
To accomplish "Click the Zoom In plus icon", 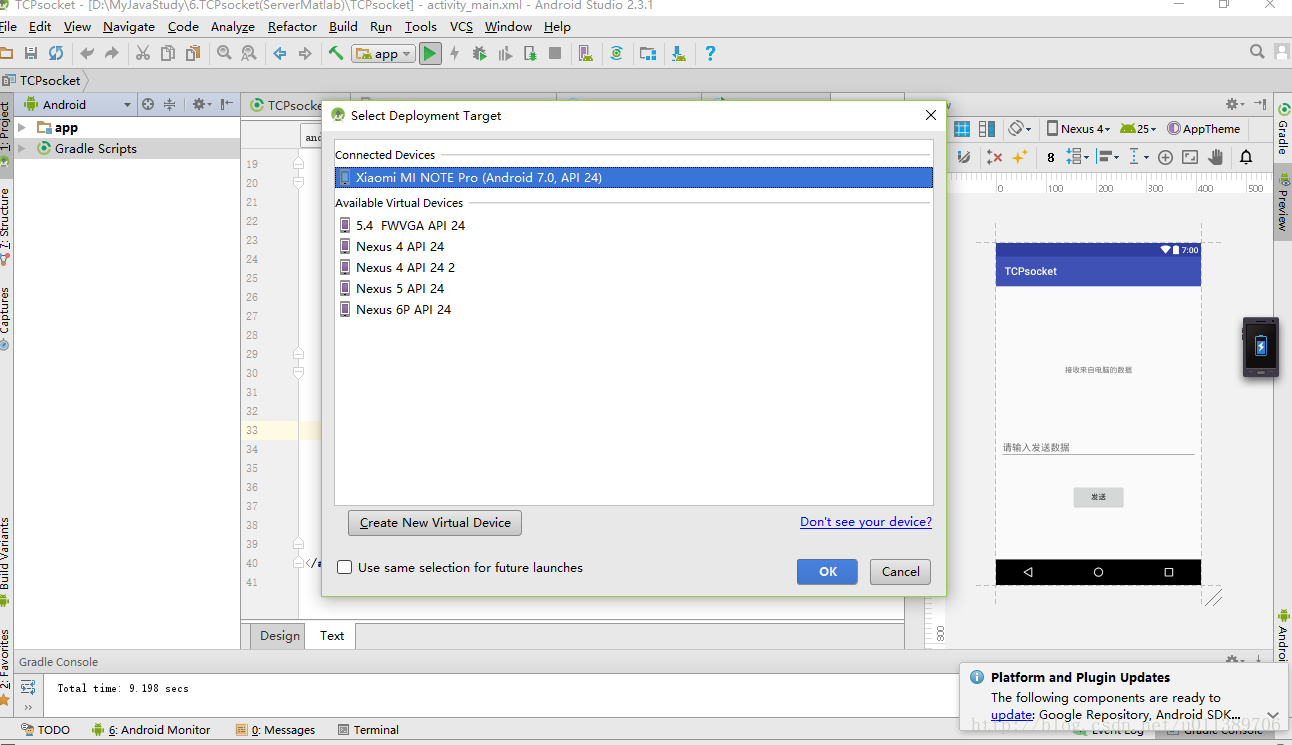I will point(1165,157).
